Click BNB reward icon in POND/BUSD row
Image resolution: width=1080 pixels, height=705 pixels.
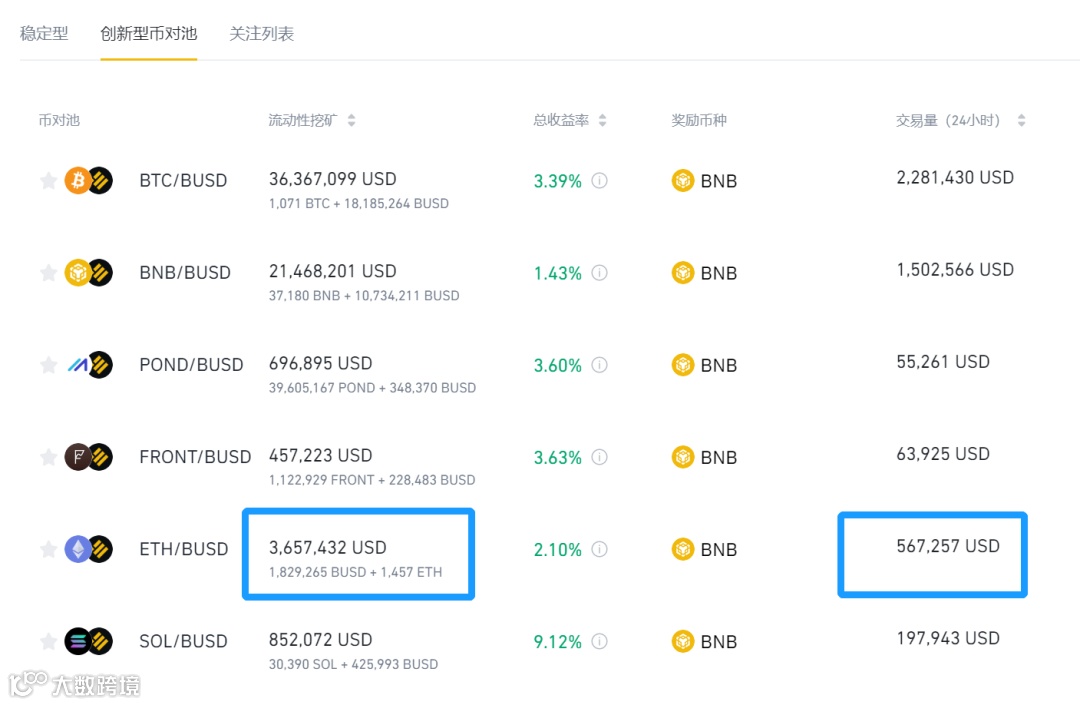683,365
